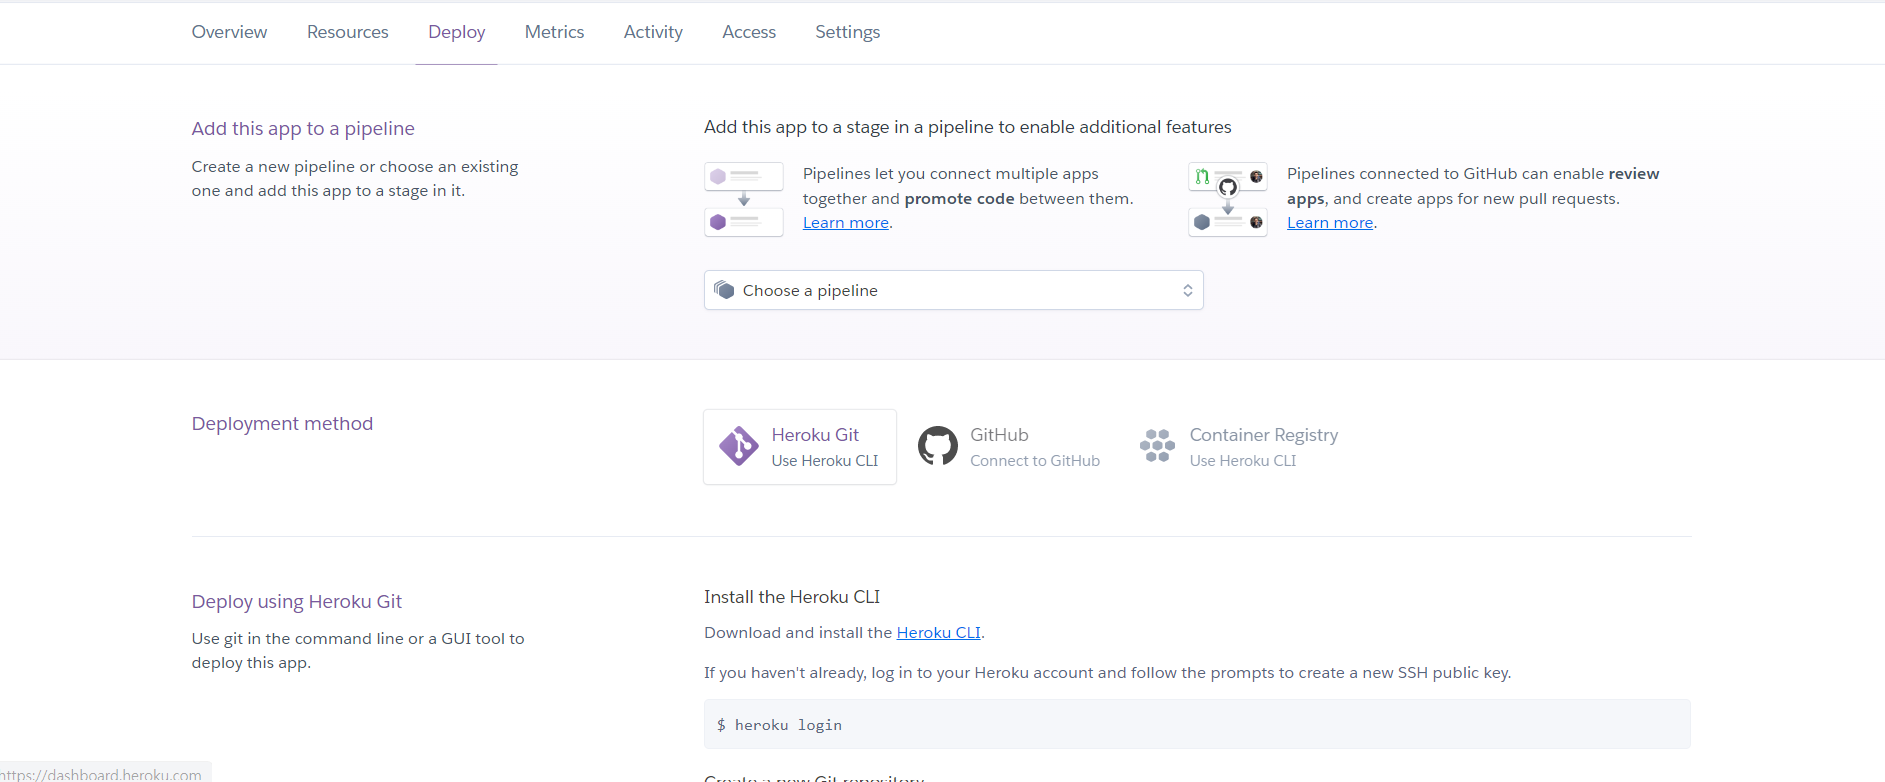
Task: Click the Install the Heroku CLI heading
Action: coord(792,597)
